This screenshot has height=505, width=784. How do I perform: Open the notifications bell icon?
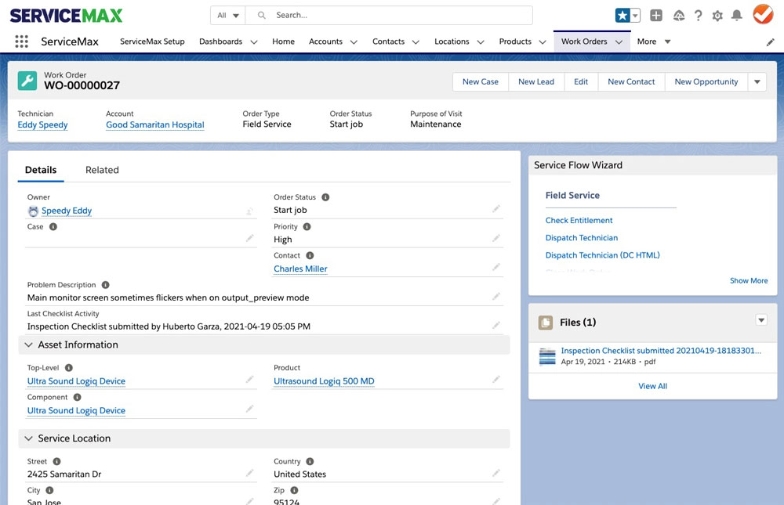pyautogui.click(x=736, y=16)
